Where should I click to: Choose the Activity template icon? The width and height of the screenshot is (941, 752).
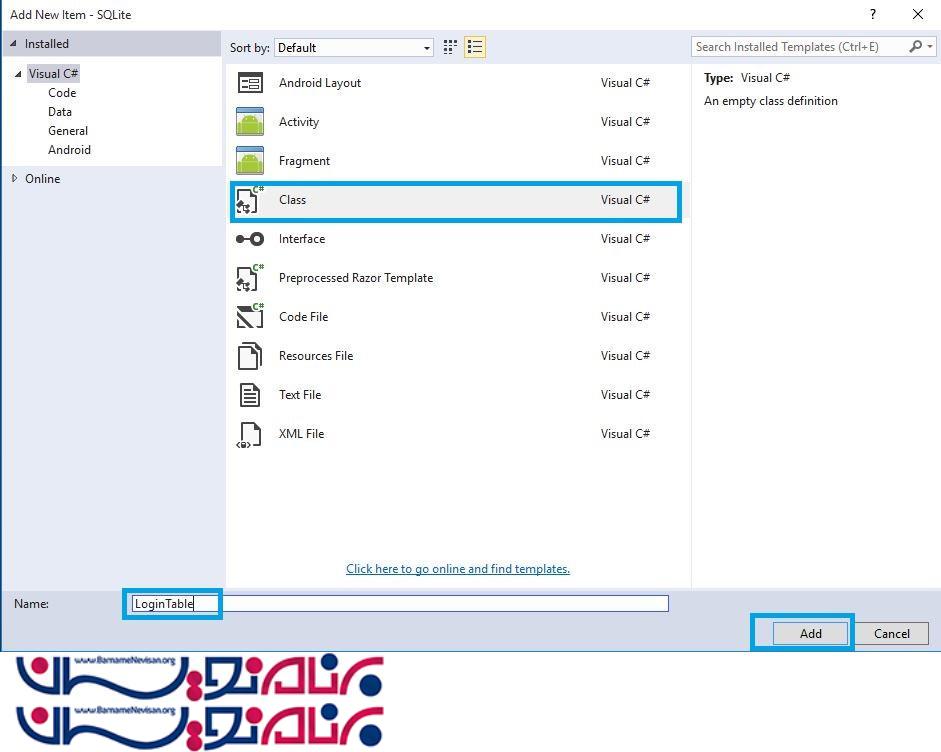(x=250, y=122)
